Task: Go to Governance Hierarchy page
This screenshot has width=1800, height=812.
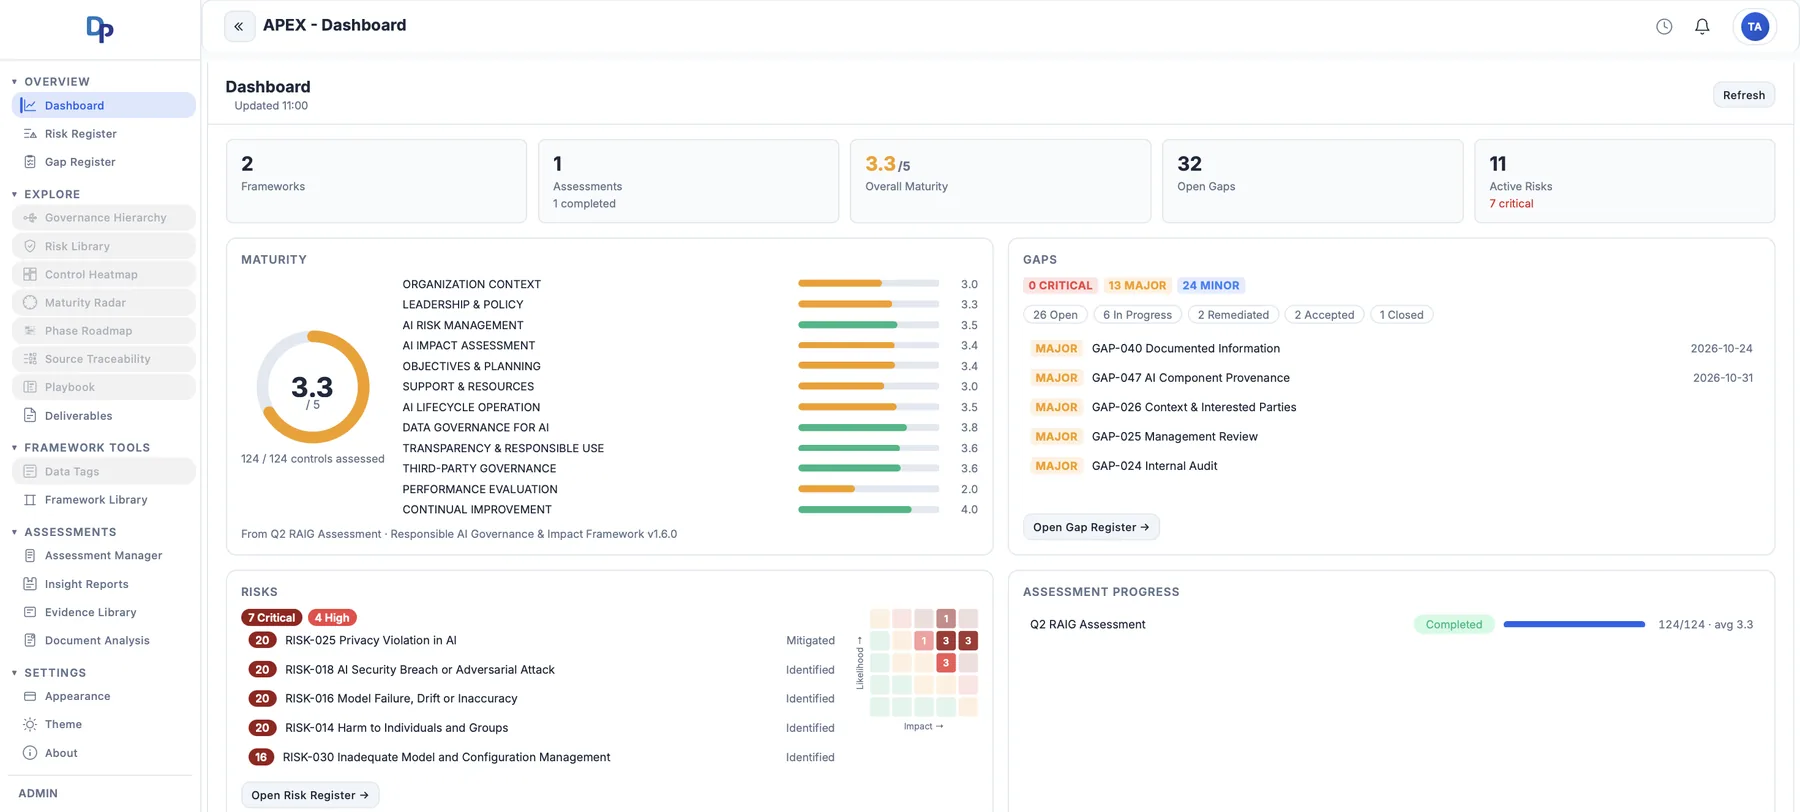Action: pyautogui.click(x=104, y=218)
